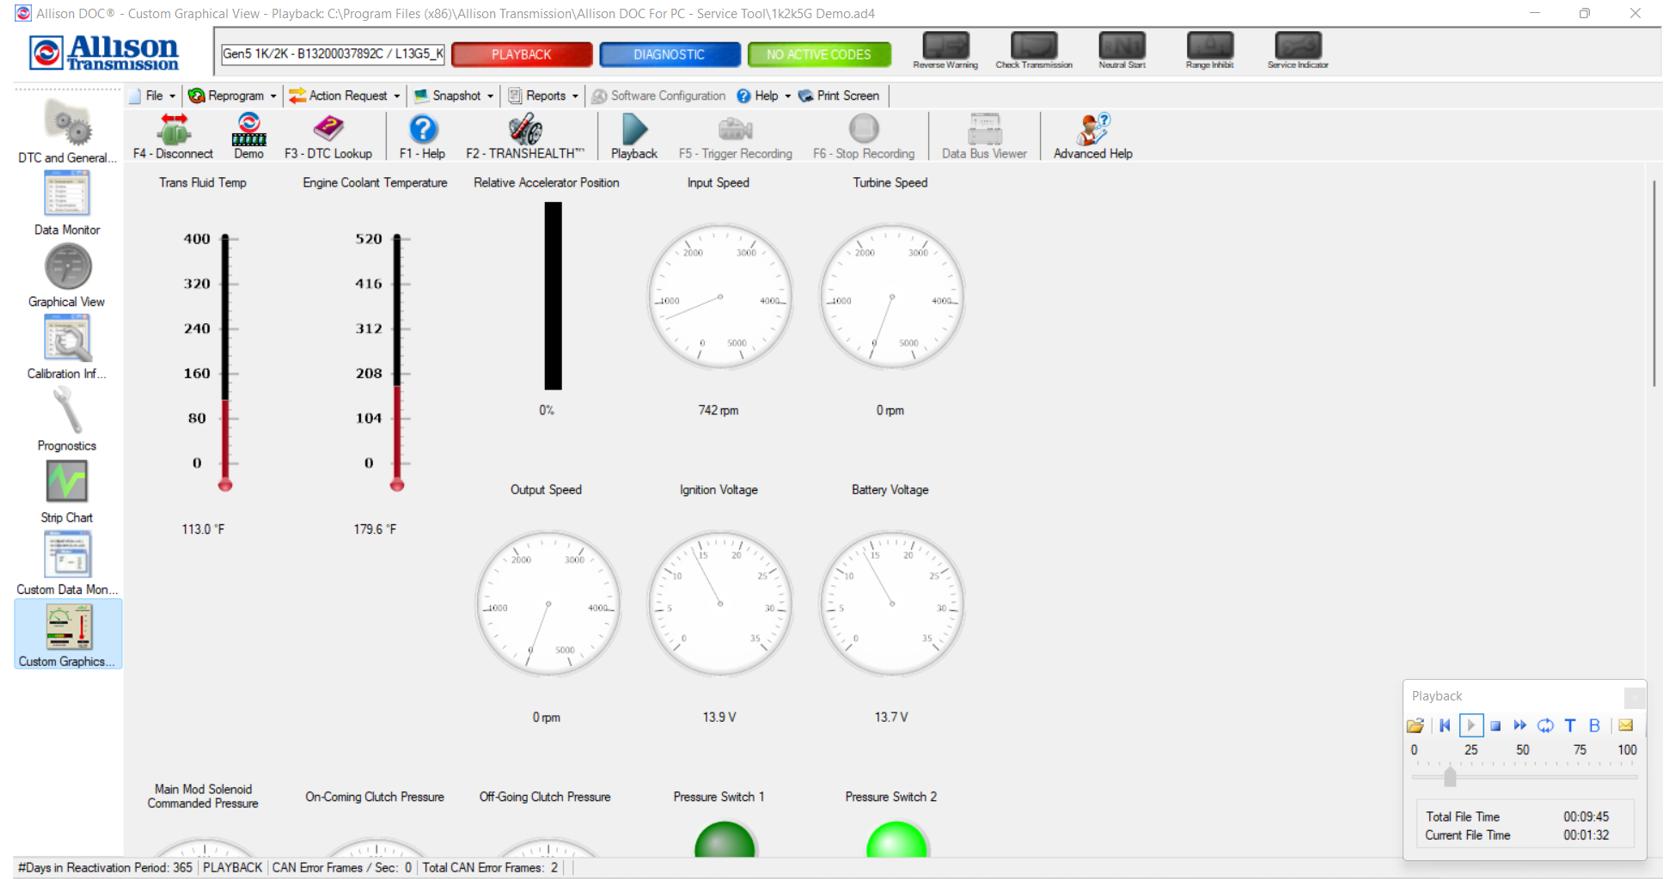Click F4 - Disconnect in the toolbar
Screen dimensions: 1675x879
pyautogui.click(x=173, y=137)
